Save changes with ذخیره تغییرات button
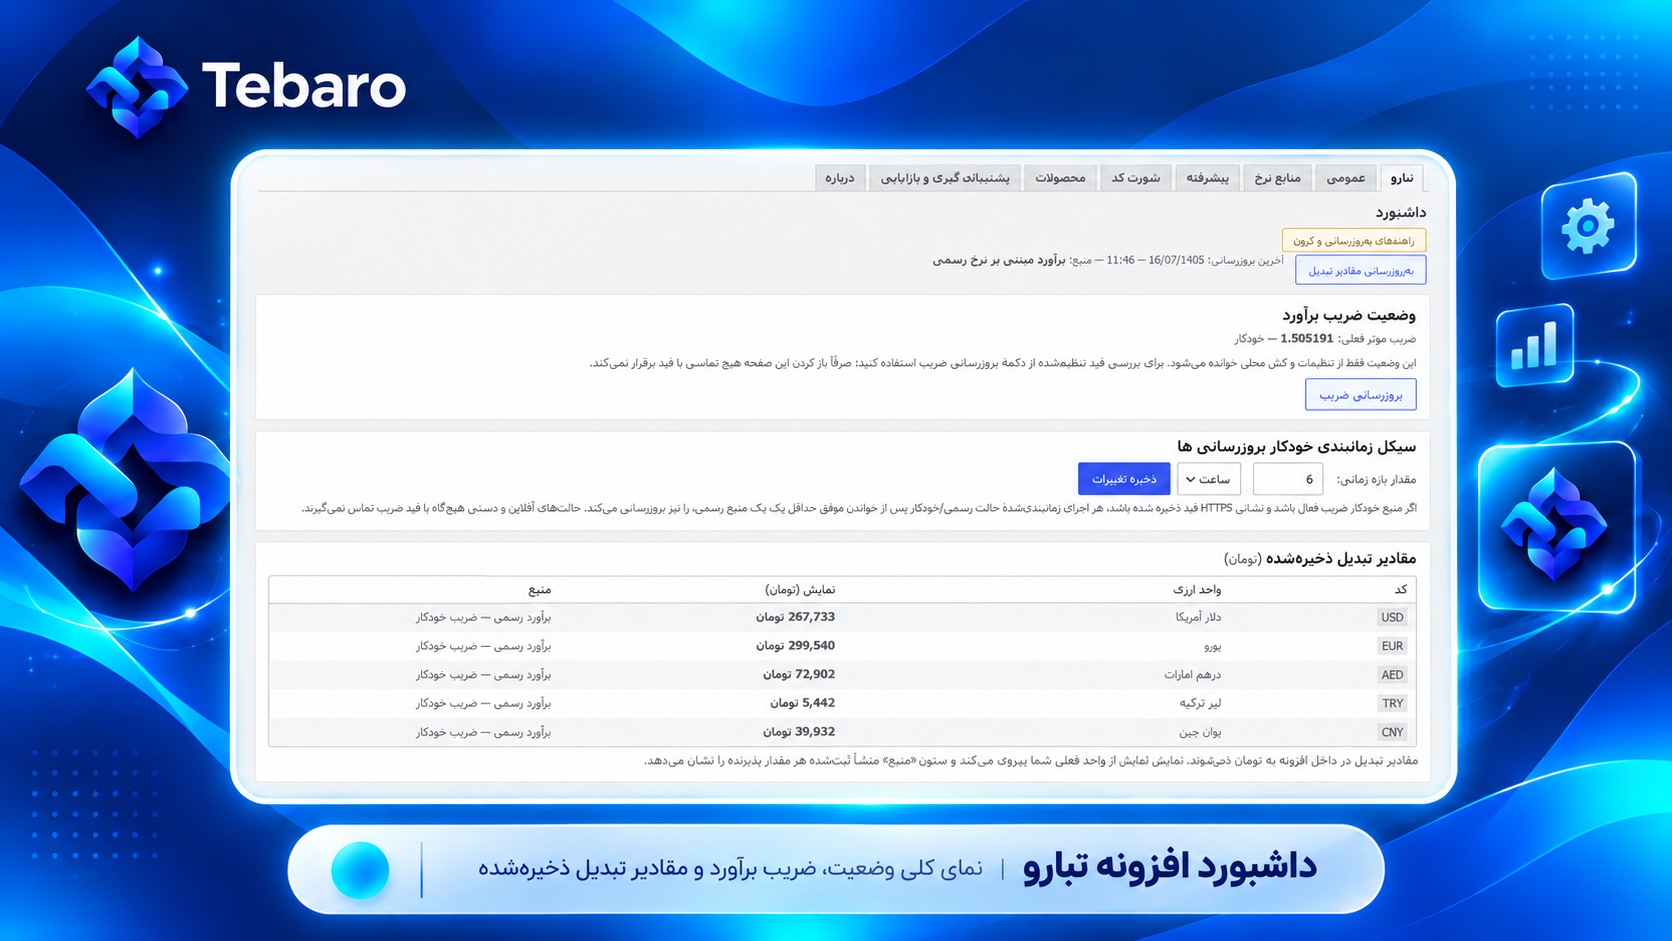This screenshot has height=941, width=1672. point(1124,479)
